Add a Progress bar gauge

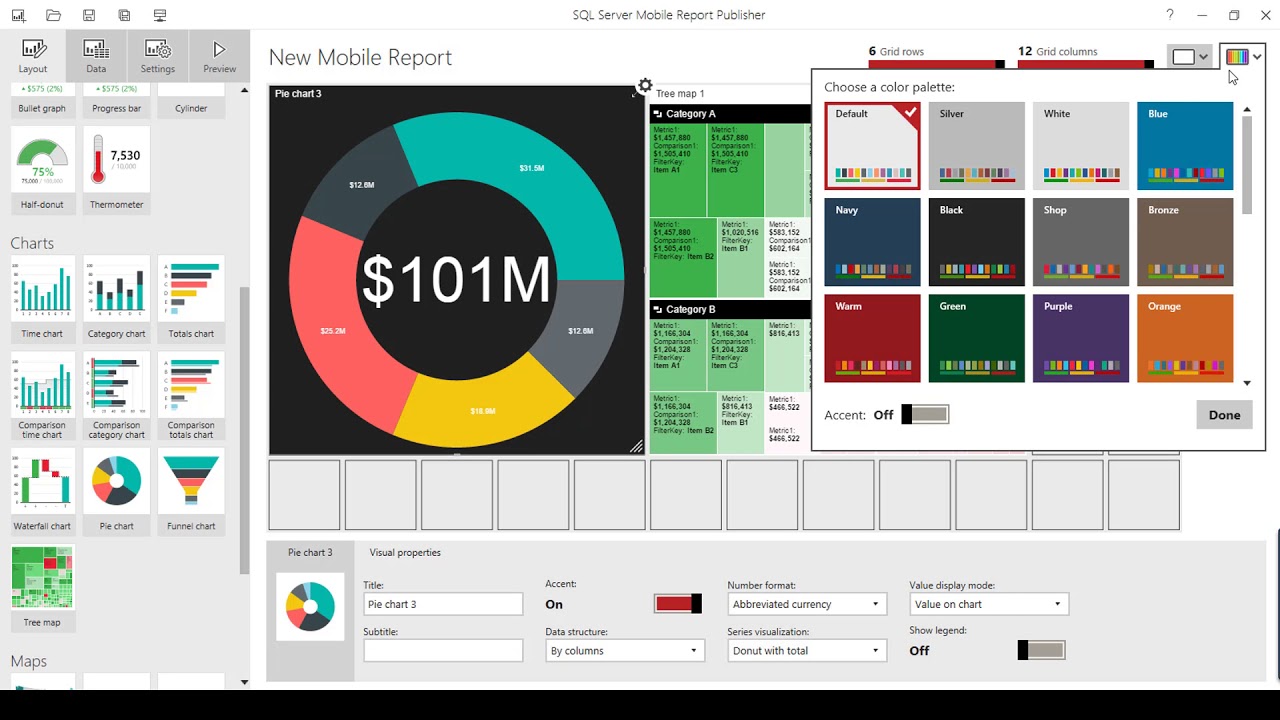[116, 100]
